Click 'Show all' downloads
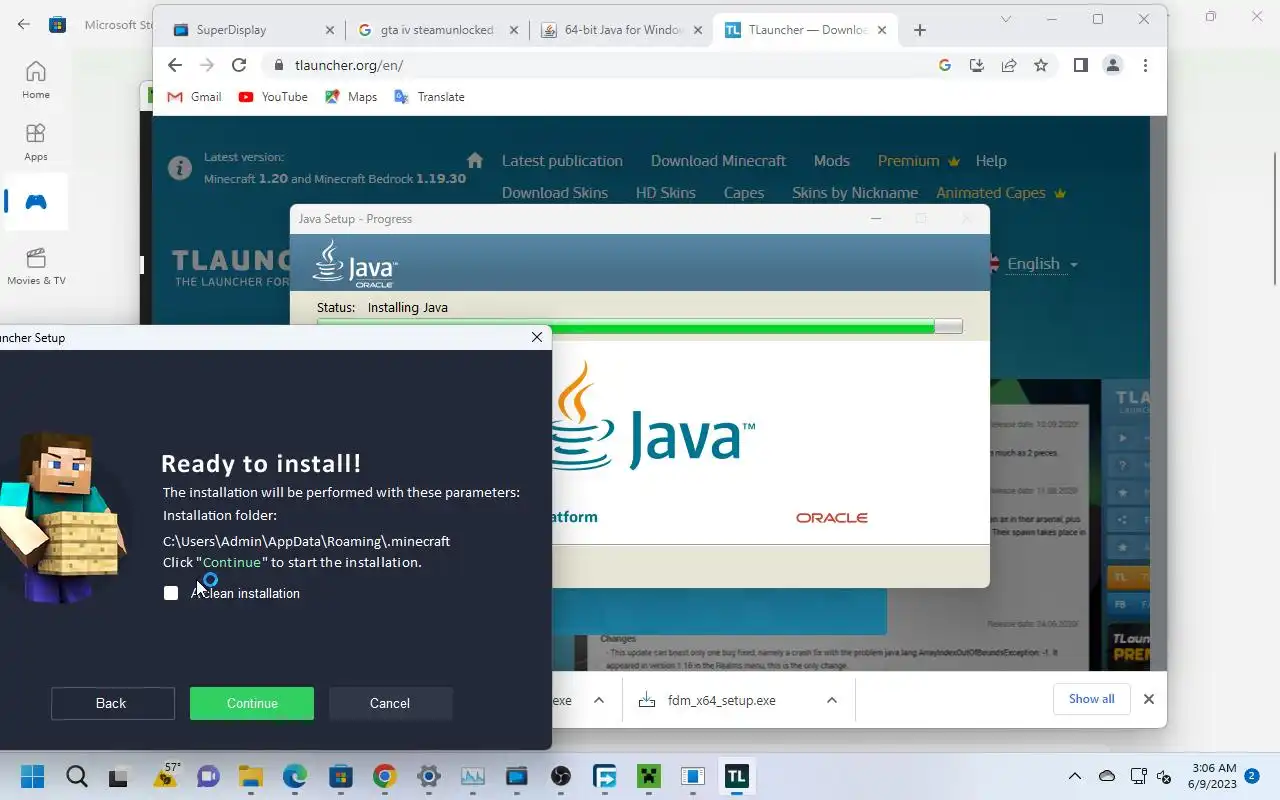This screenshot has width=1280, height=800. tap(1092, 699)
